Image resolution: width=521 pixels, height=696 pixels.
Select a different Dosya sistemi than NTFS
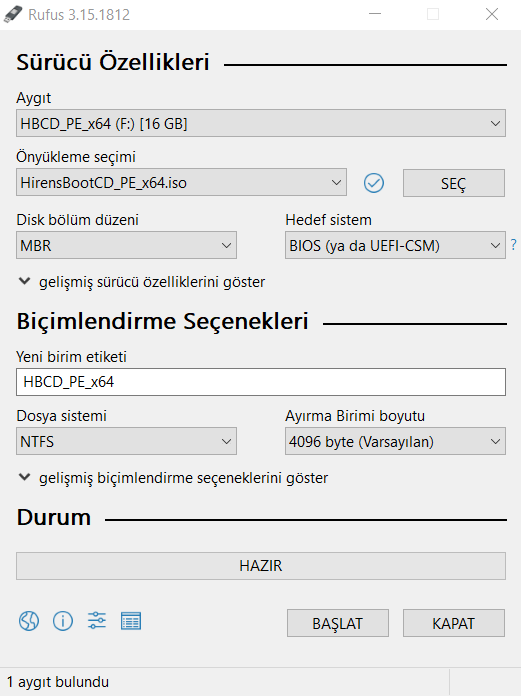tap(126, 441)
